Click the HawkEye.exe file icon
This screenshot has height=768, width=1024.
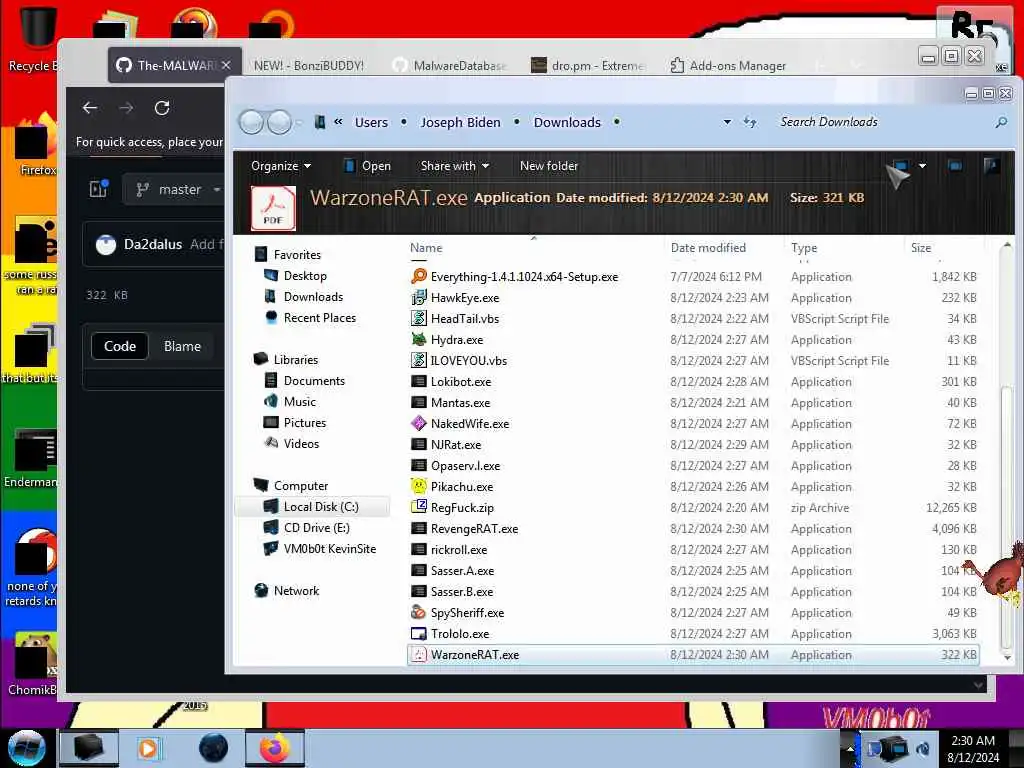419,298
